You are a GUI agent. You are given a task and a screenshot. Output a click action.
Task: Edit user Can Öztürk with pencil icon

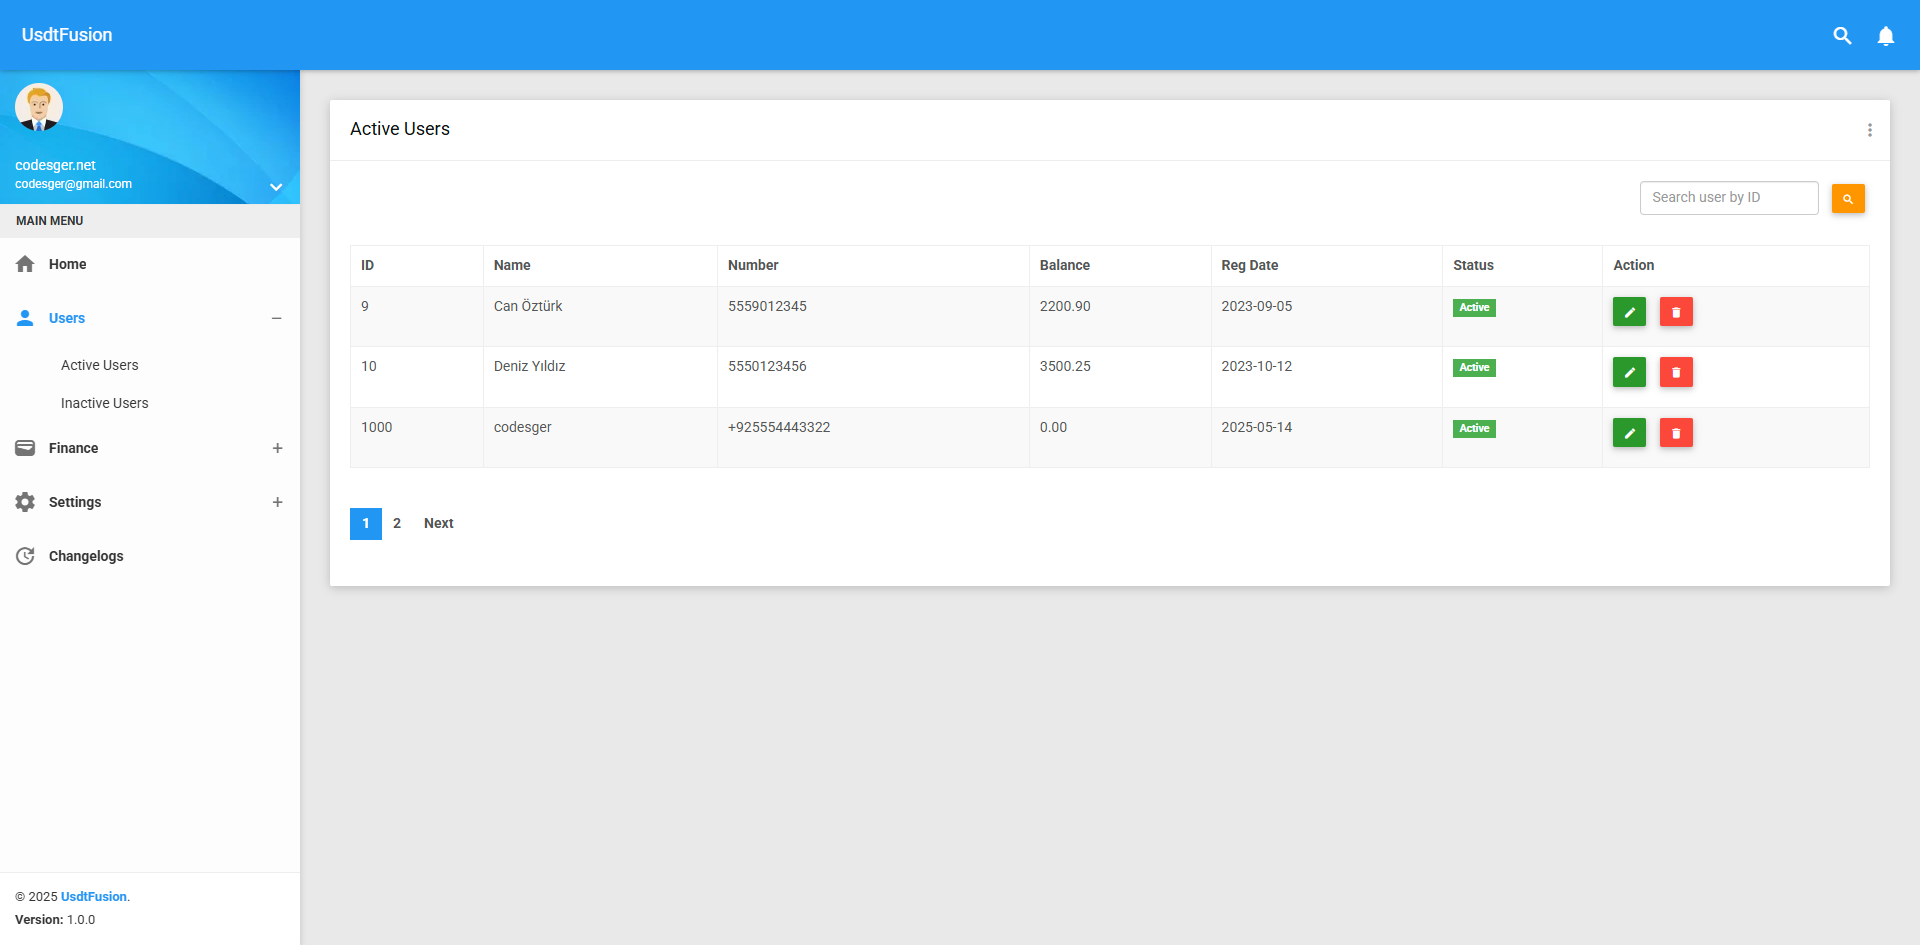coord(1629,312)
